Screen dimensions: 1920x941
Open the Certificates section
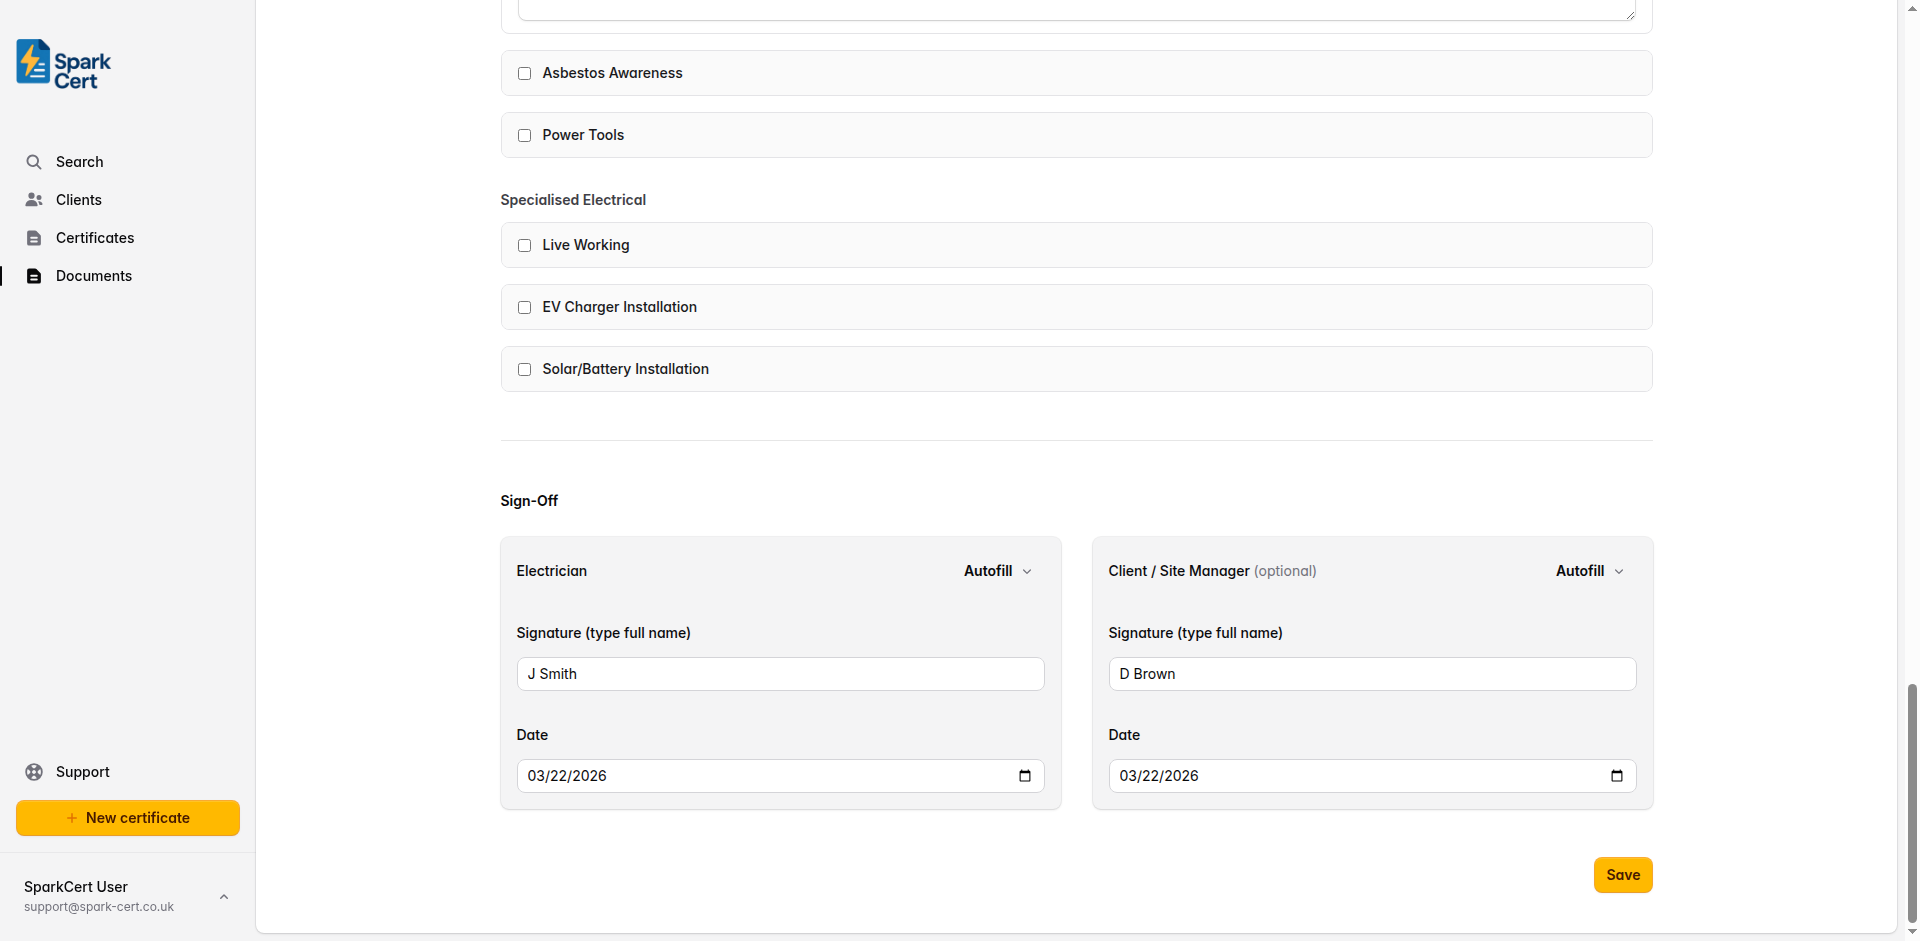coord(95,237)
